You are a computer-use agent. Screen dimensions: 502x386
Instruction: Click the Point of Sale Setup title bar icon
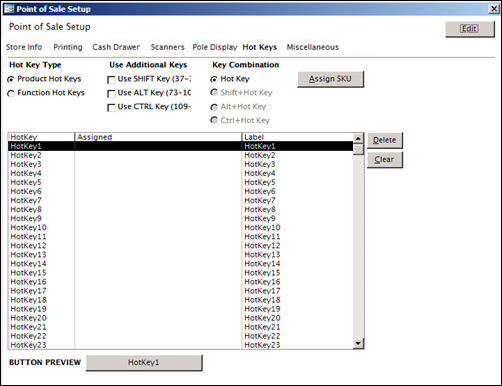coord(9,9)
